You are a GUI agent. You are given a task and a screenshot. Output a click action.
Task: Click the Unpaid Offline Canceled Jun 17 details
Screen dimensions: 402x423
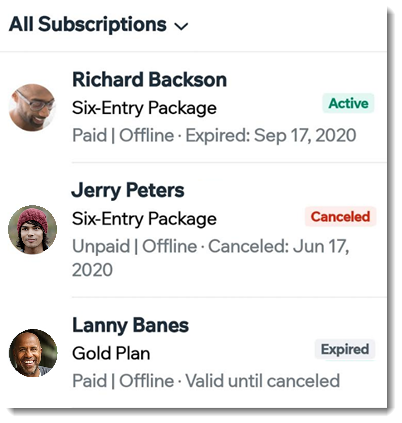click(211, 258)
